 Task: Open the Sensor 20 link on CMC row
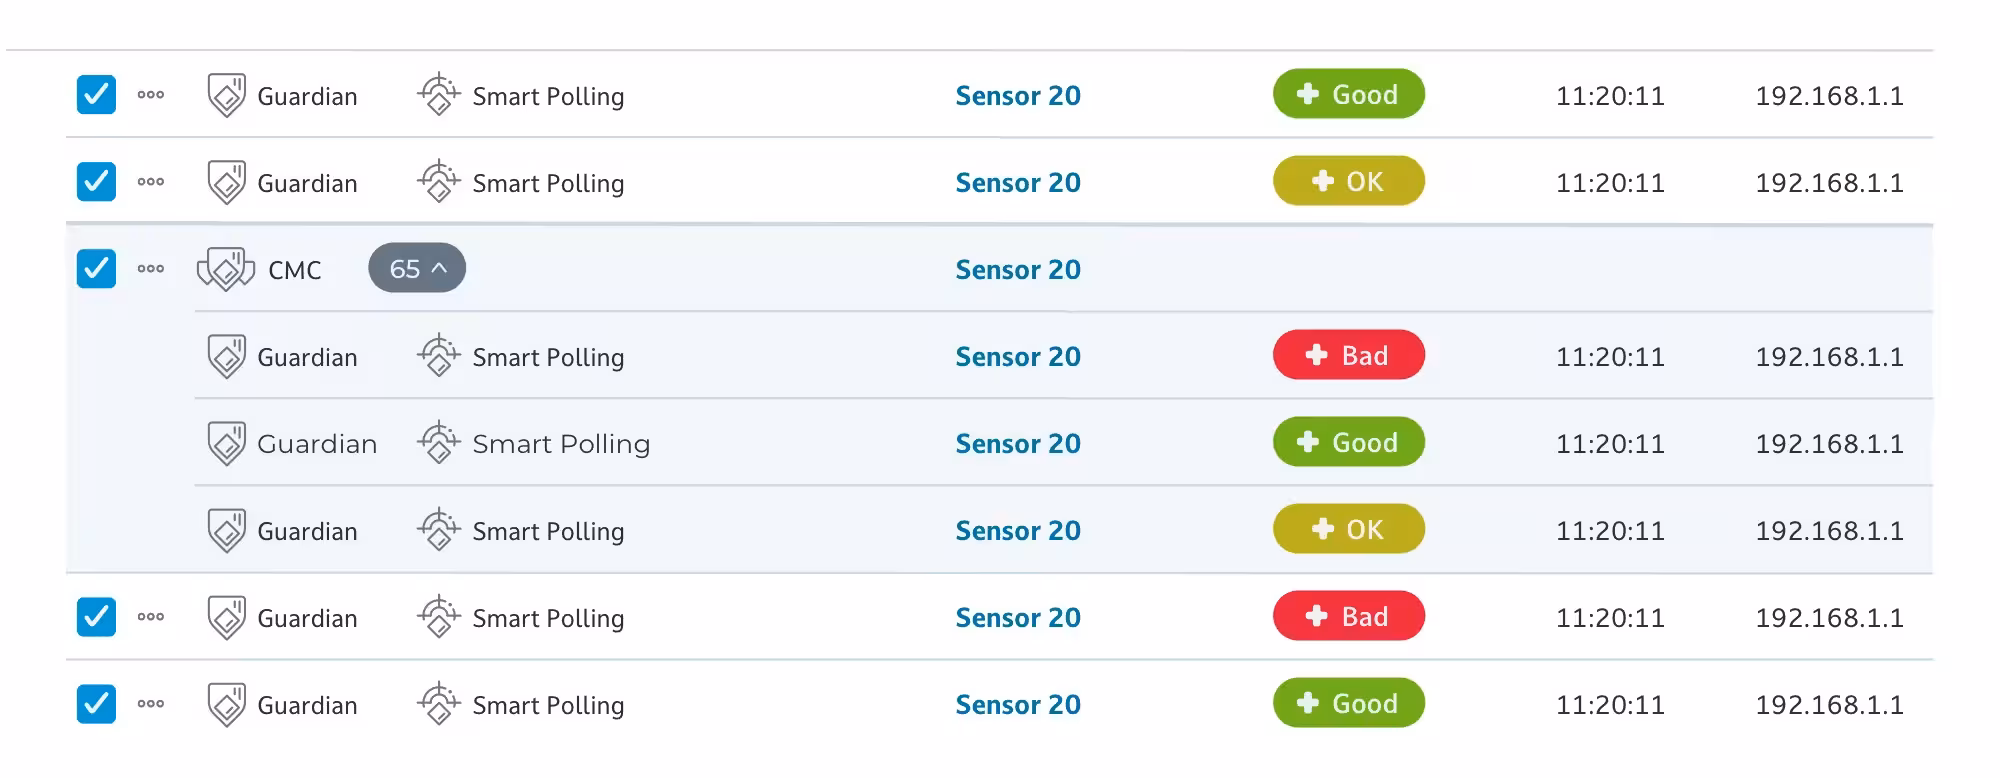pos(1018,269)
